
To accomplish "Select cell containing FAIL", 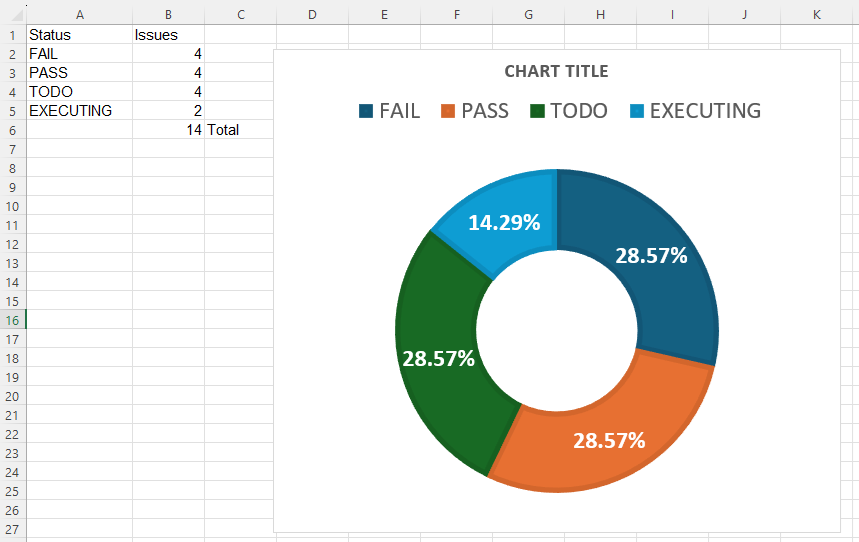I will tap(79, 54).
